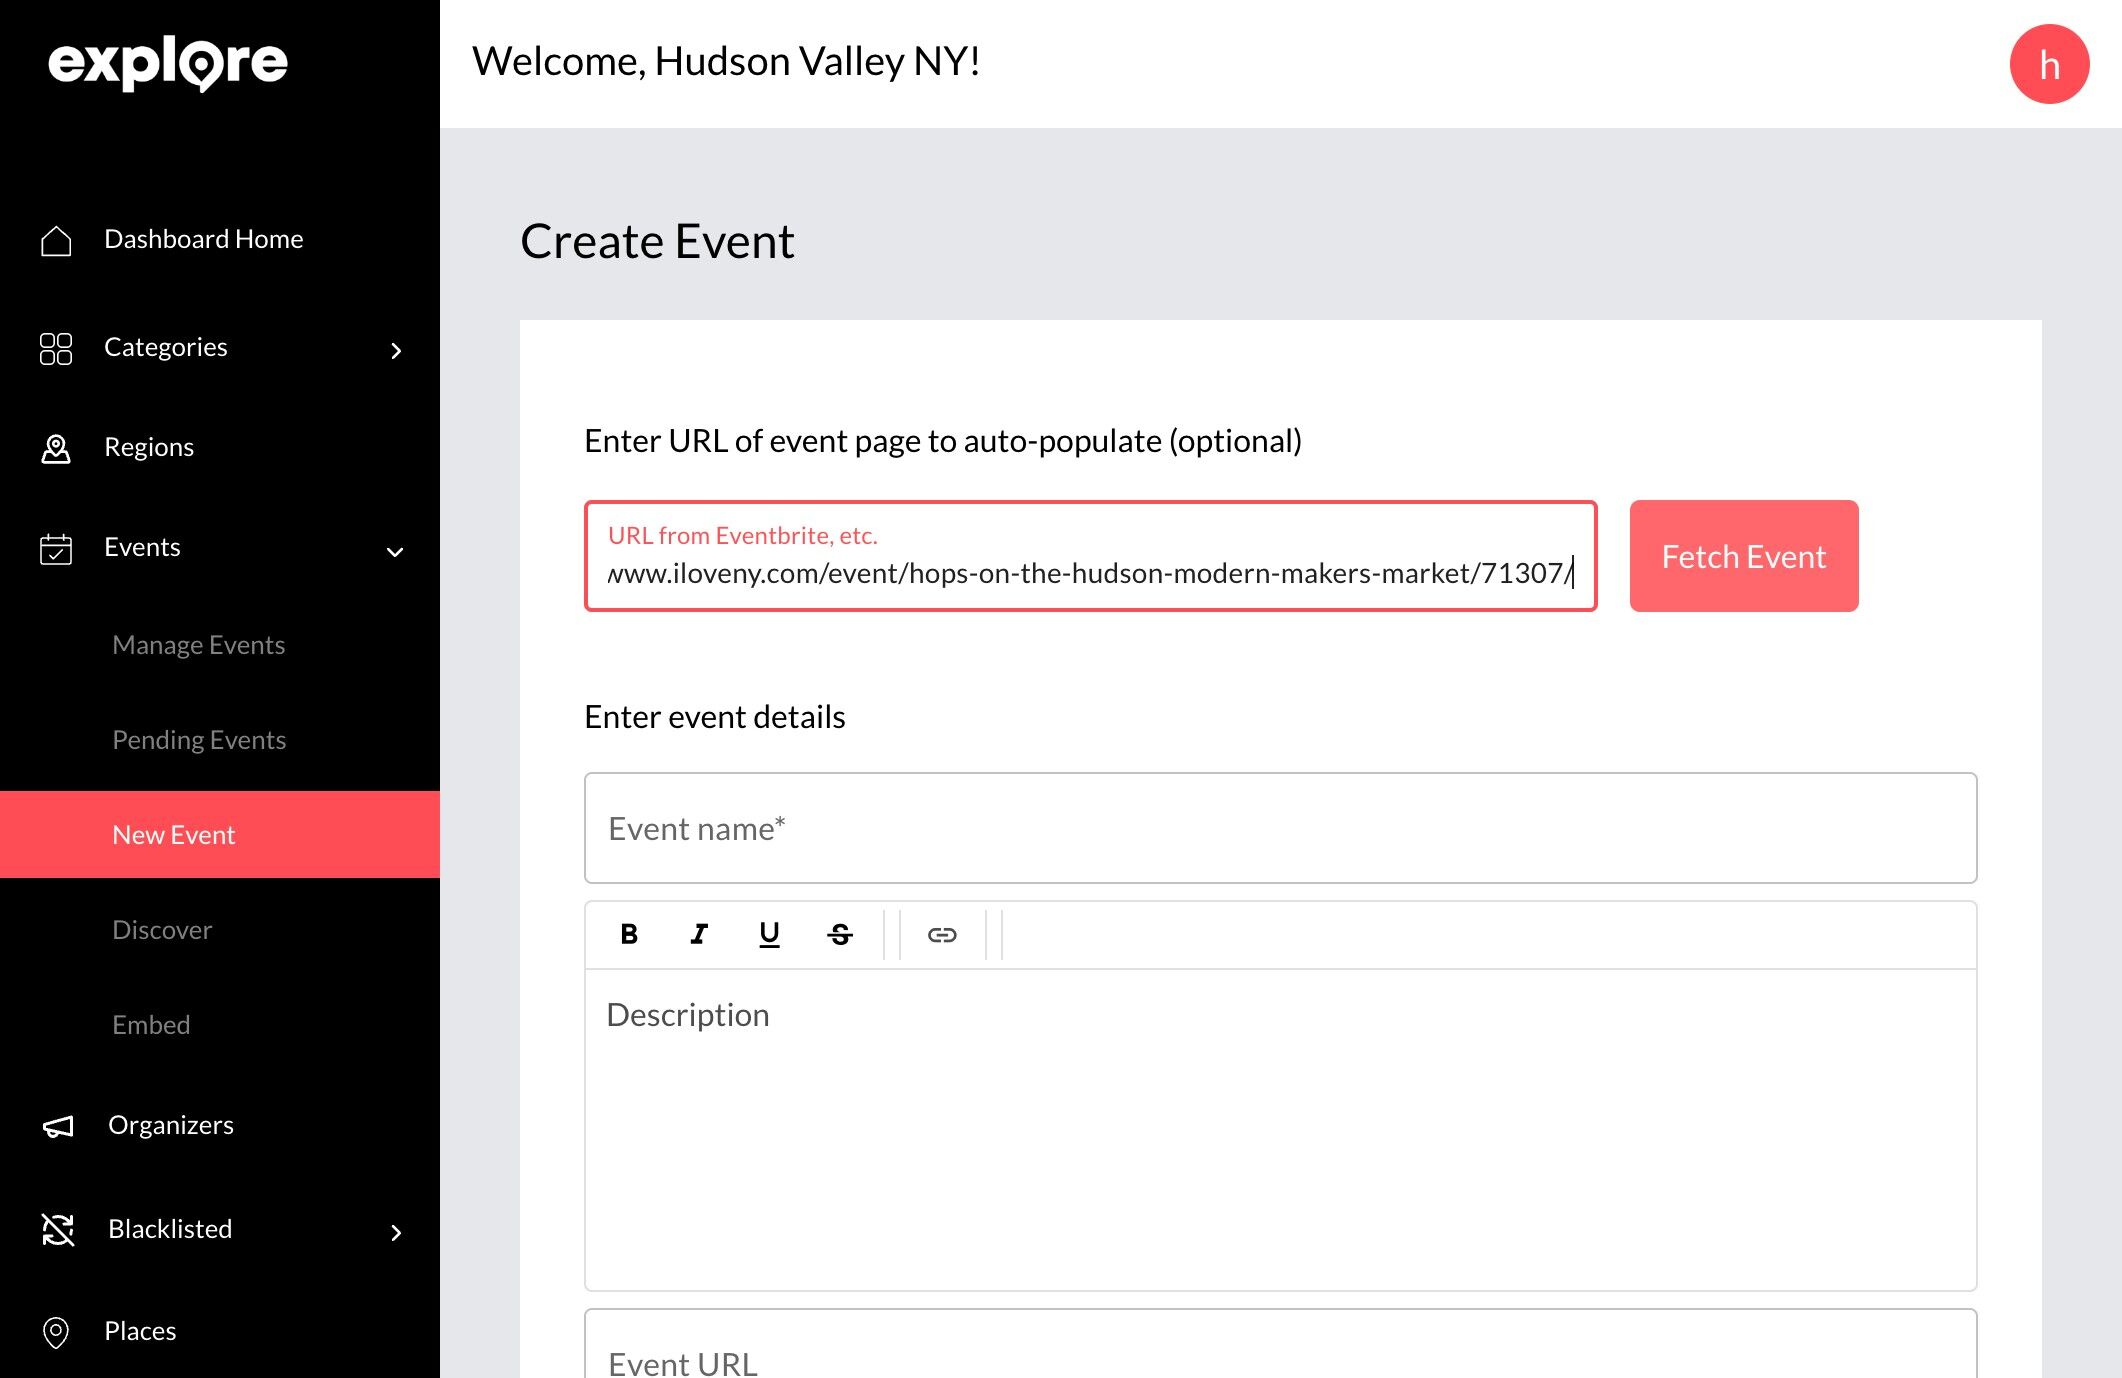Screen dimensions: 2122x1378
Task: Click the Dashboard Home house icon
Action: click(x=56, y=240)
